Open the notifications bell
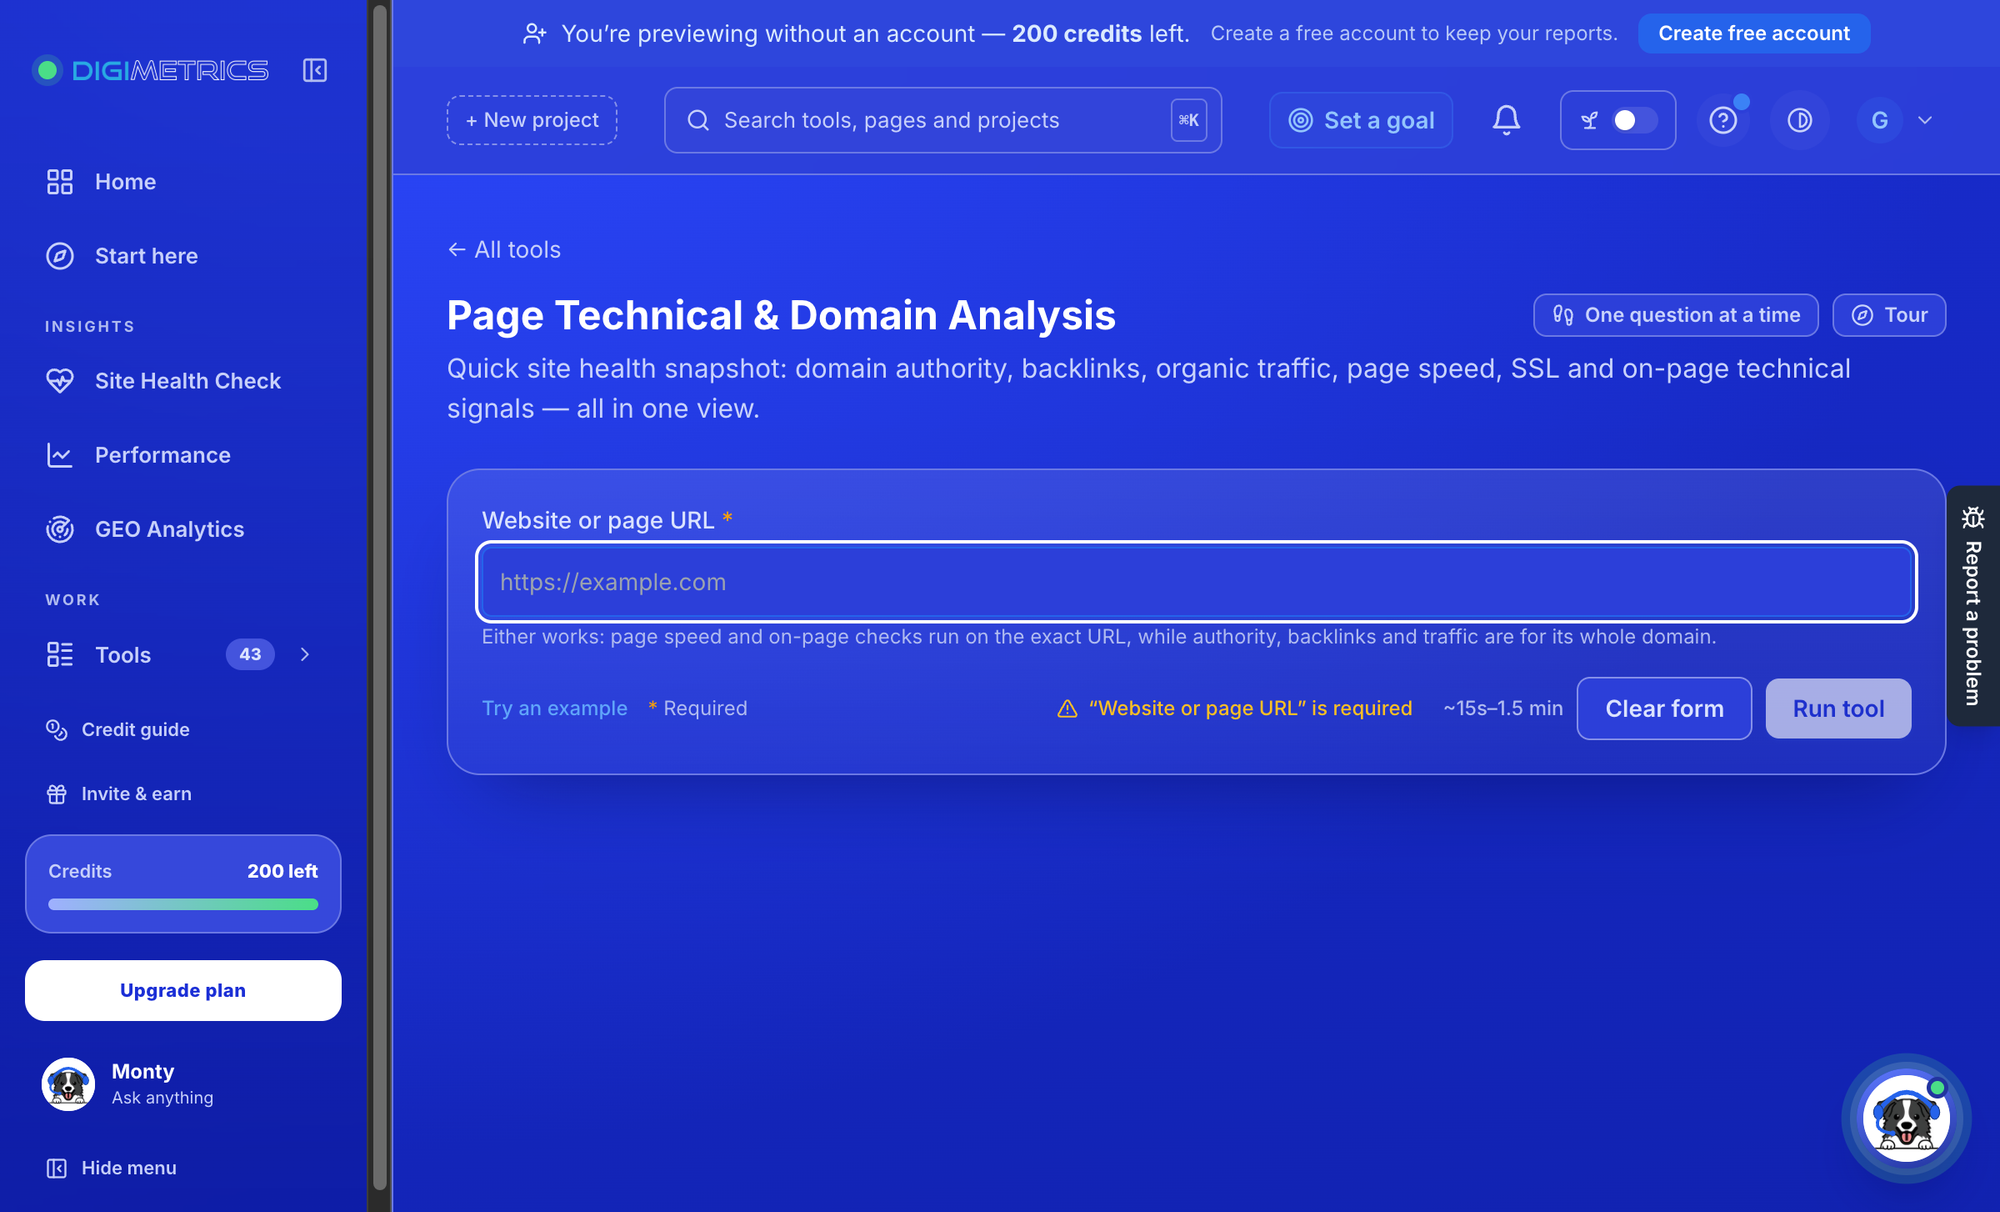The image size is (2000, 1212). tap(1506, 120)
